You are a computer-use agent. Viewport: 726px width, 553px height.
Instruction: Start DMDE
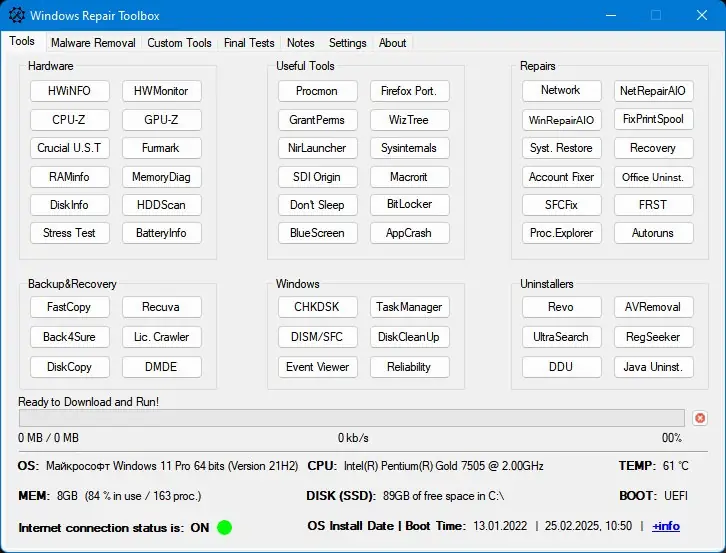(x=162, y=367)
